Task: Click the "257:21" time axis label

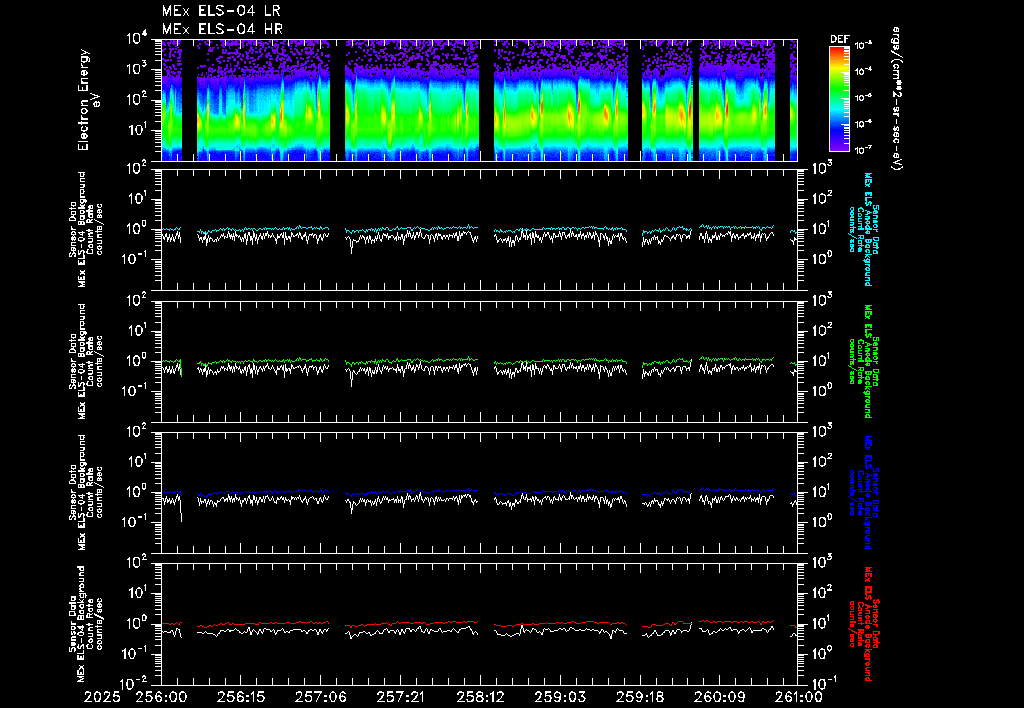Action: point(400,697)
